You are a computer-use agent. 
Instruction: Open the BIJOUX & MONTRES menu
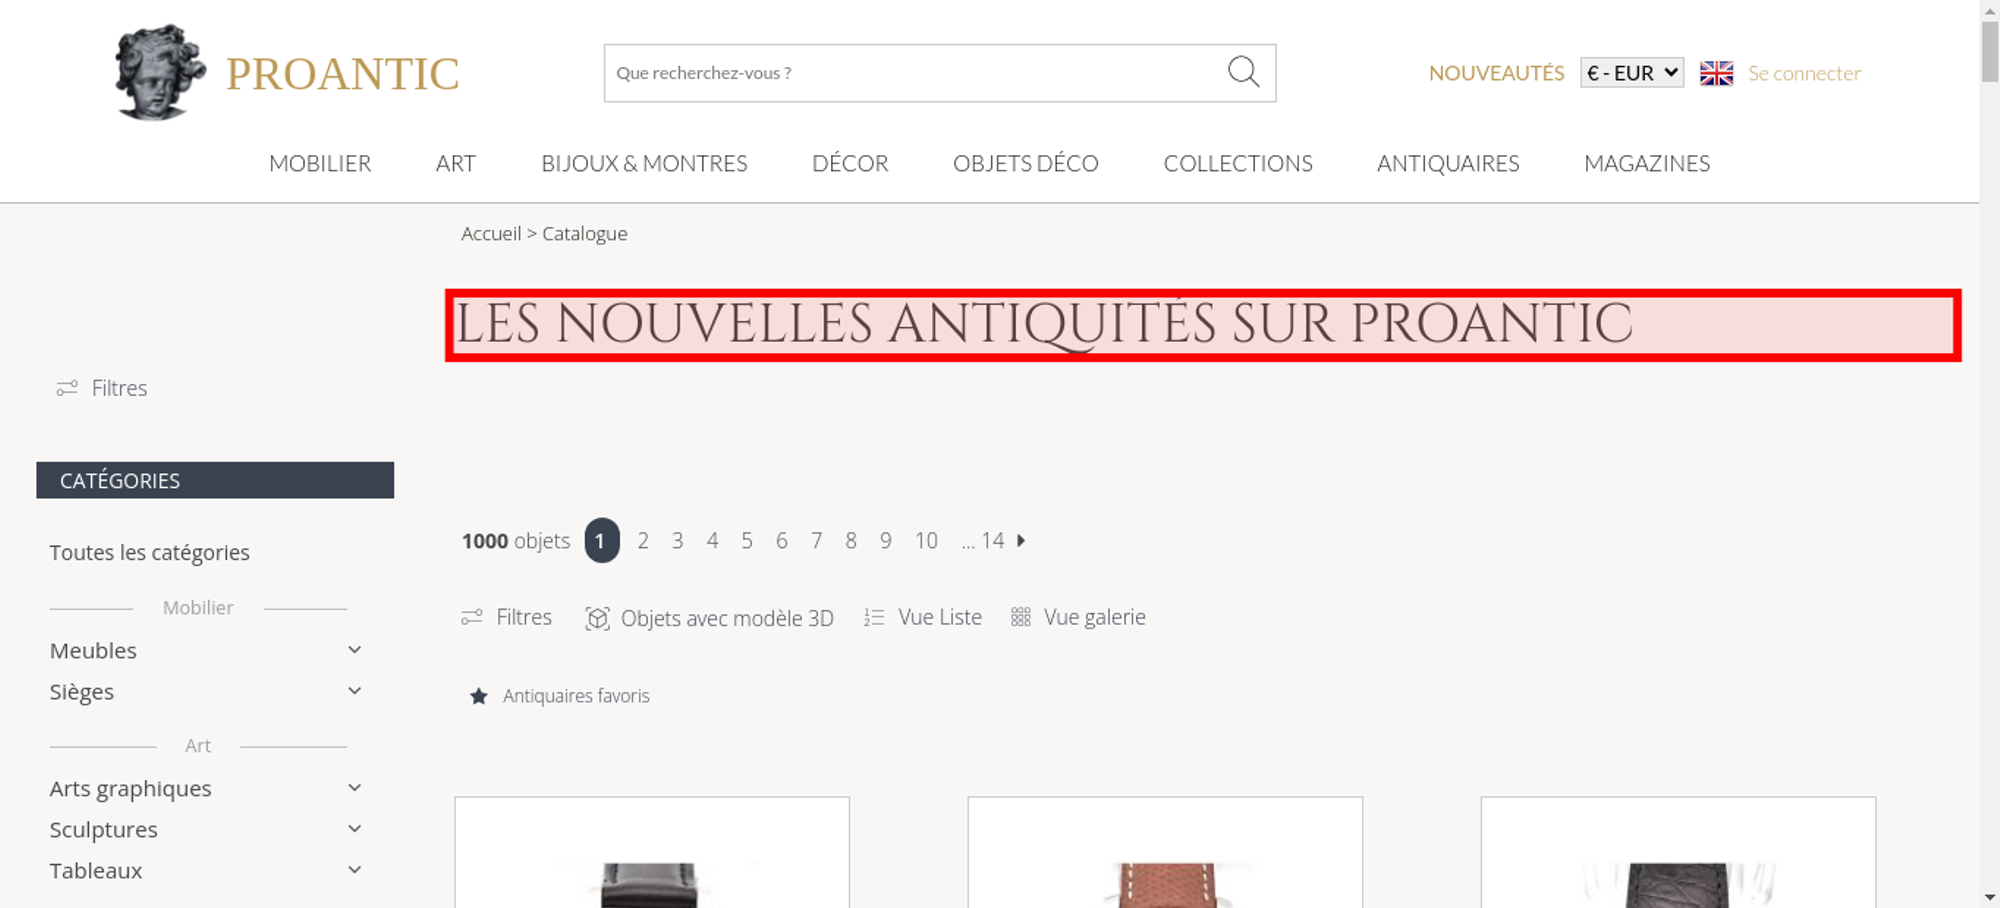(644, 163)
